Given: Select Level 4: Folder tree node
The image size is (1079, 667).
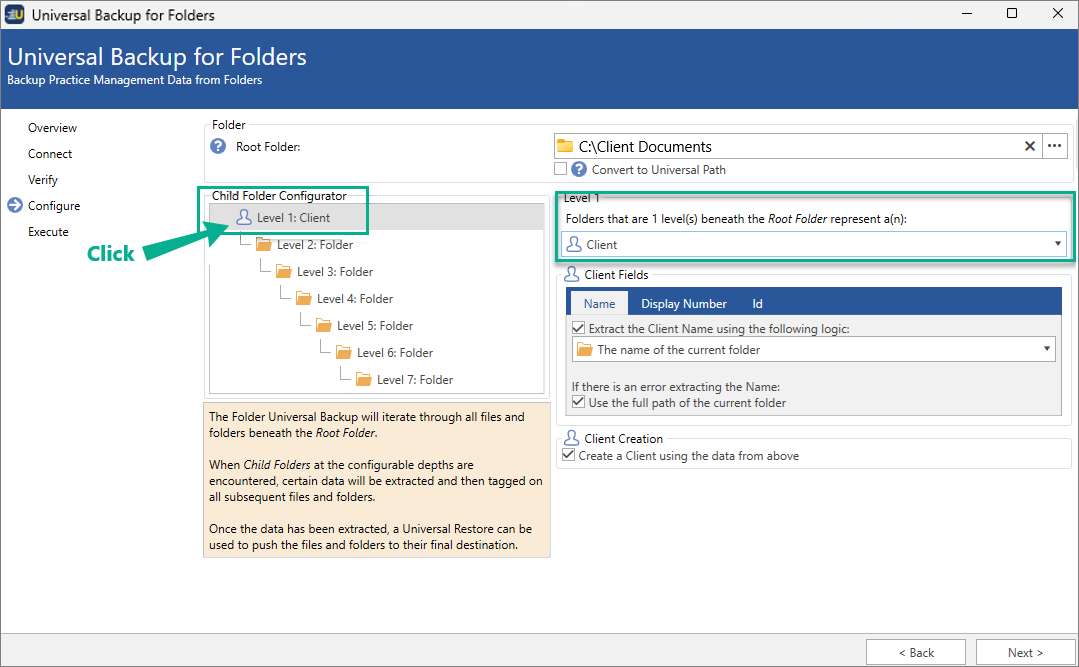Looking at the screenshot, I should click(x=354, y=299).
